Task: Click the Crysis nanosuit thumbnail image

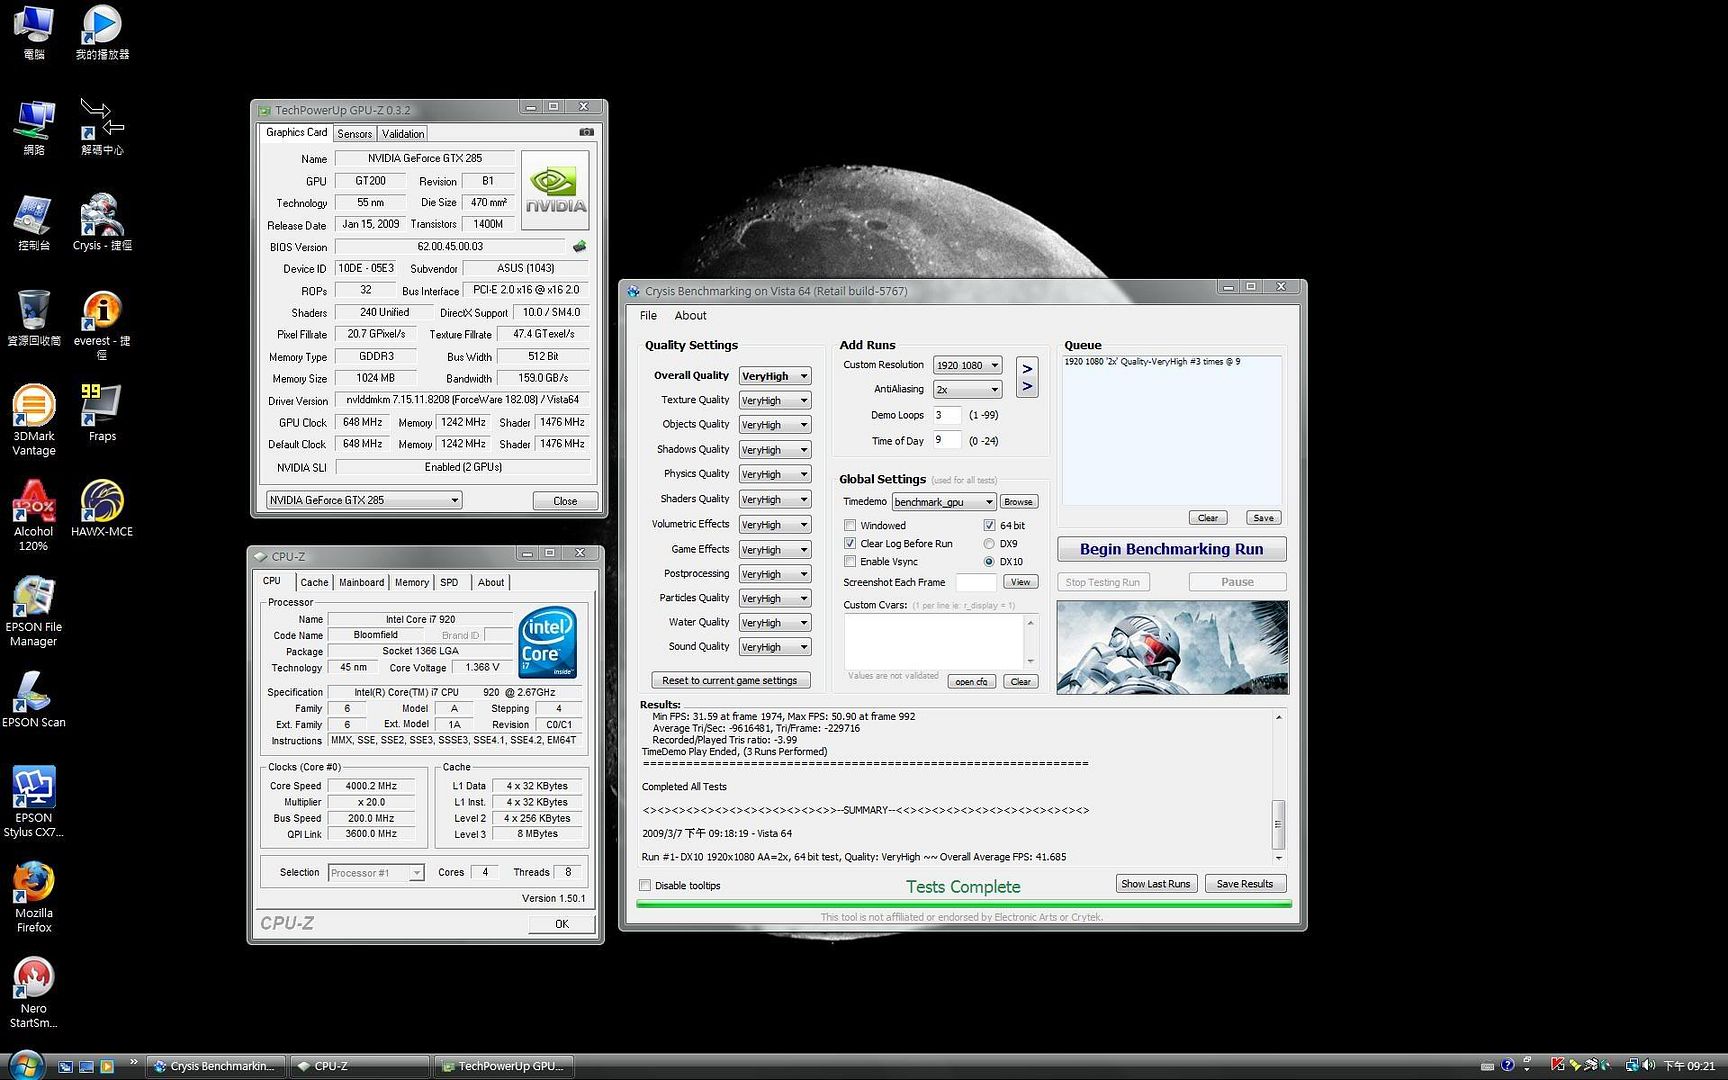Action: (1172, 647)
